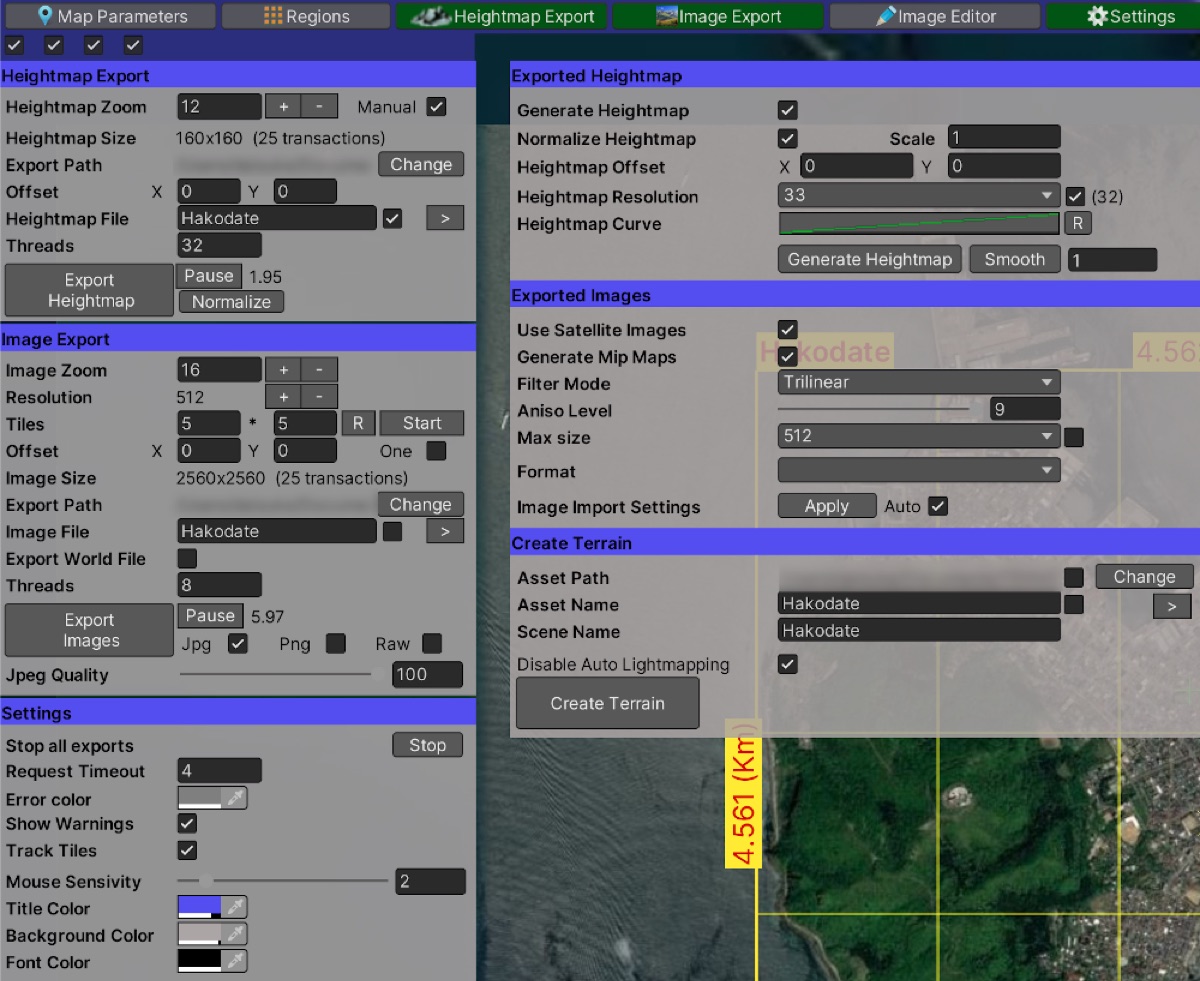The width and height of the screenshot is (1200, 981).
Task: Click the Export Heightmap button
Action: tap(89, 290)
